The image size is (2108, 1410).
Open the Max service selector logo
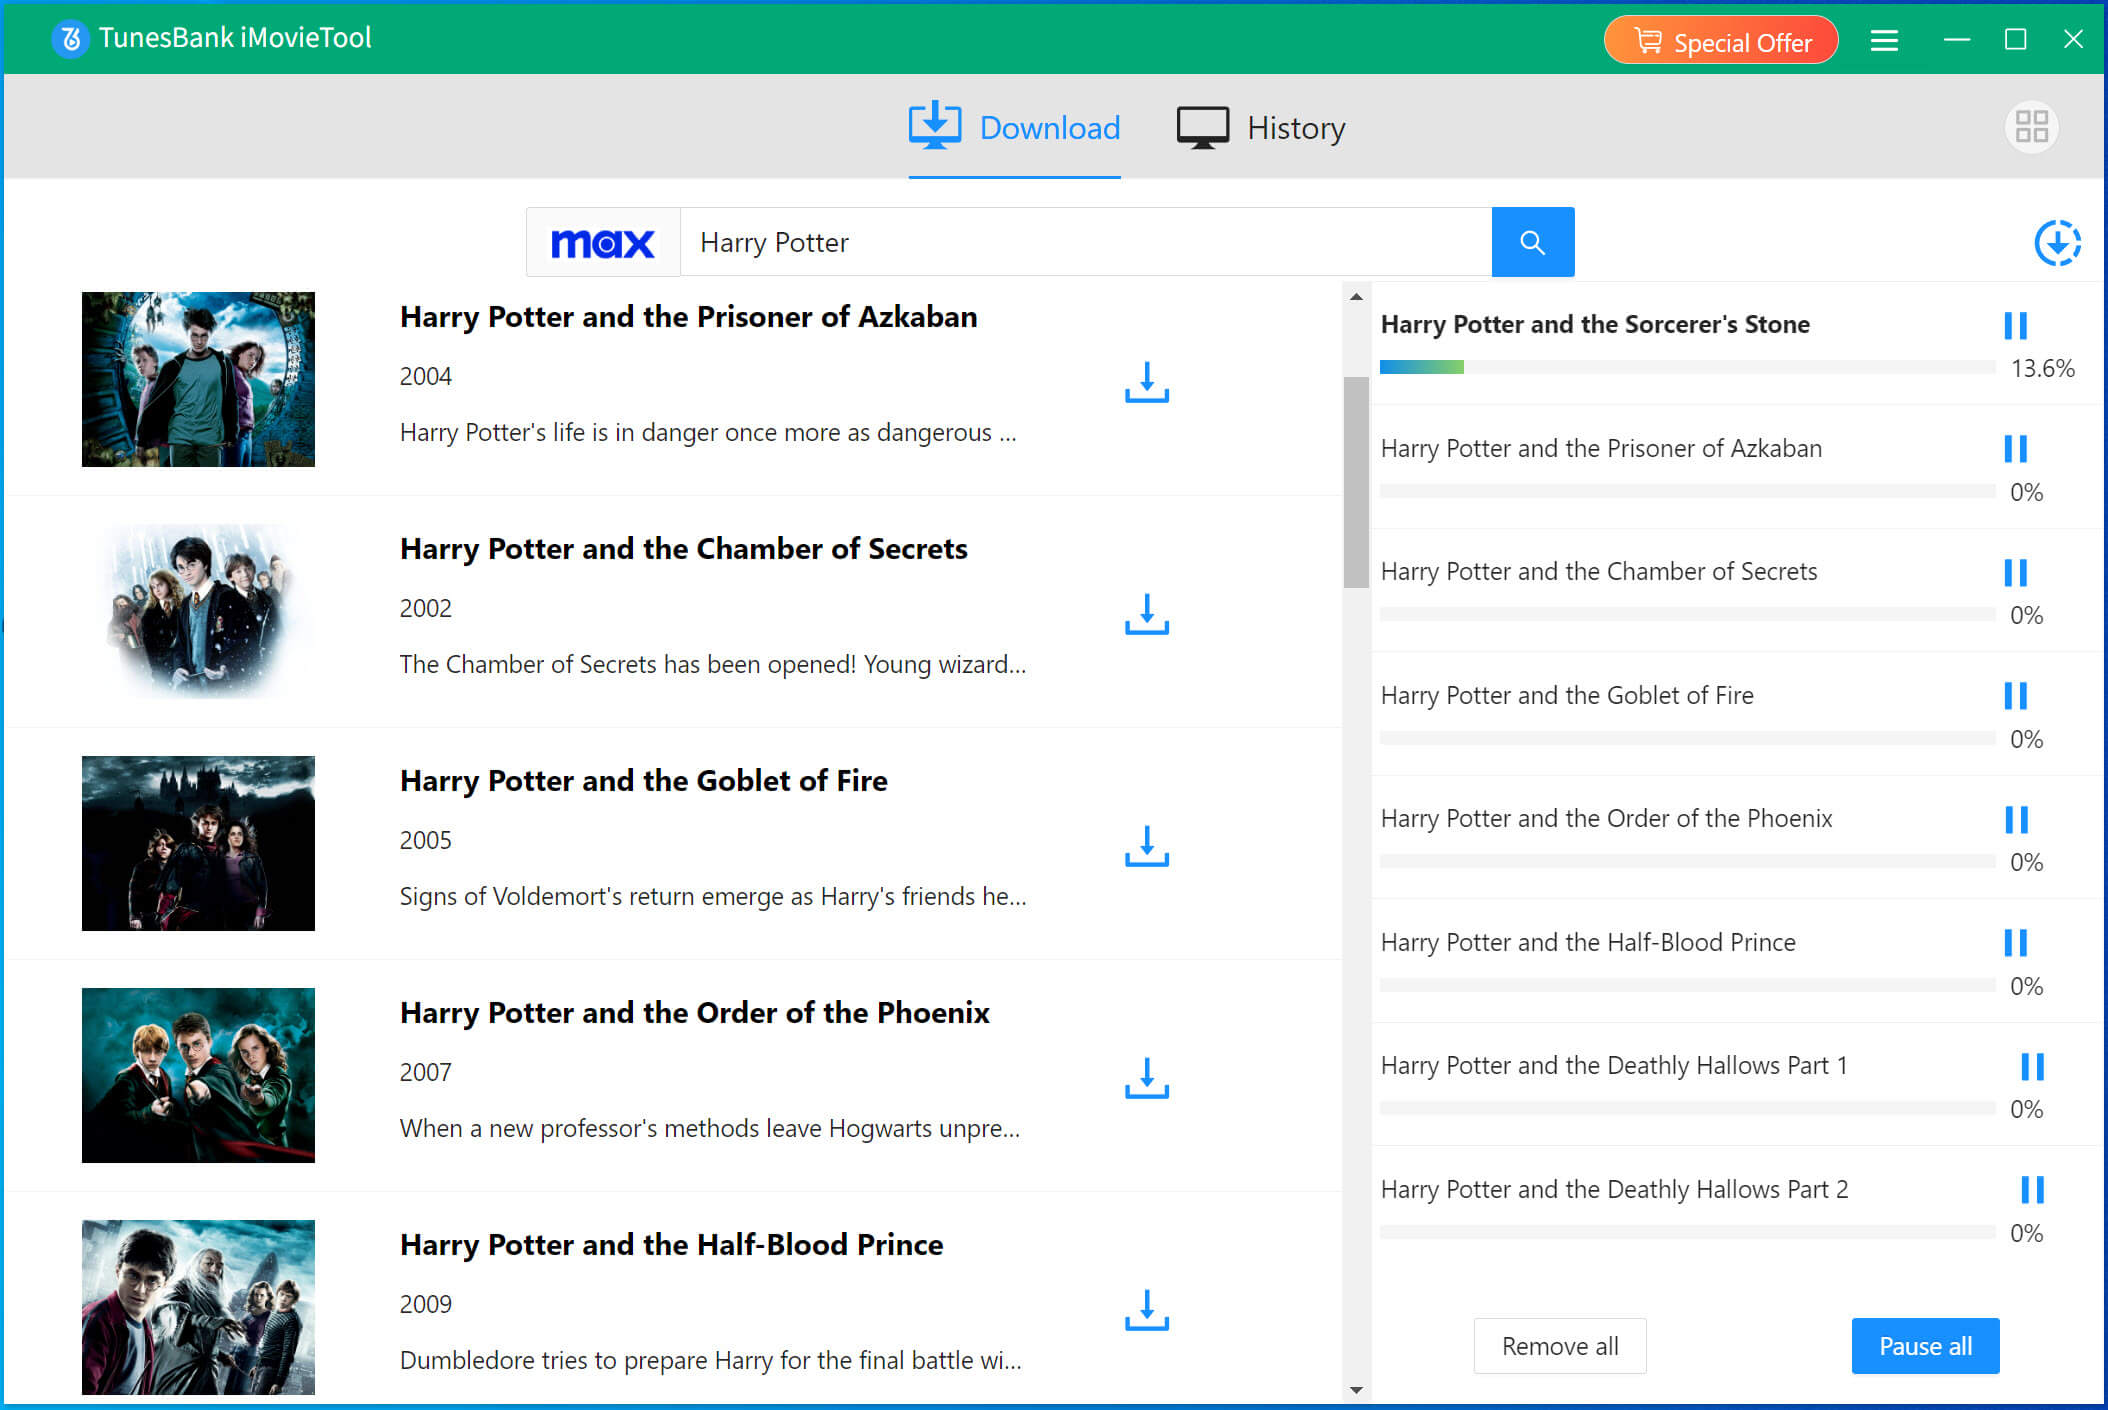tap(603, 242)
